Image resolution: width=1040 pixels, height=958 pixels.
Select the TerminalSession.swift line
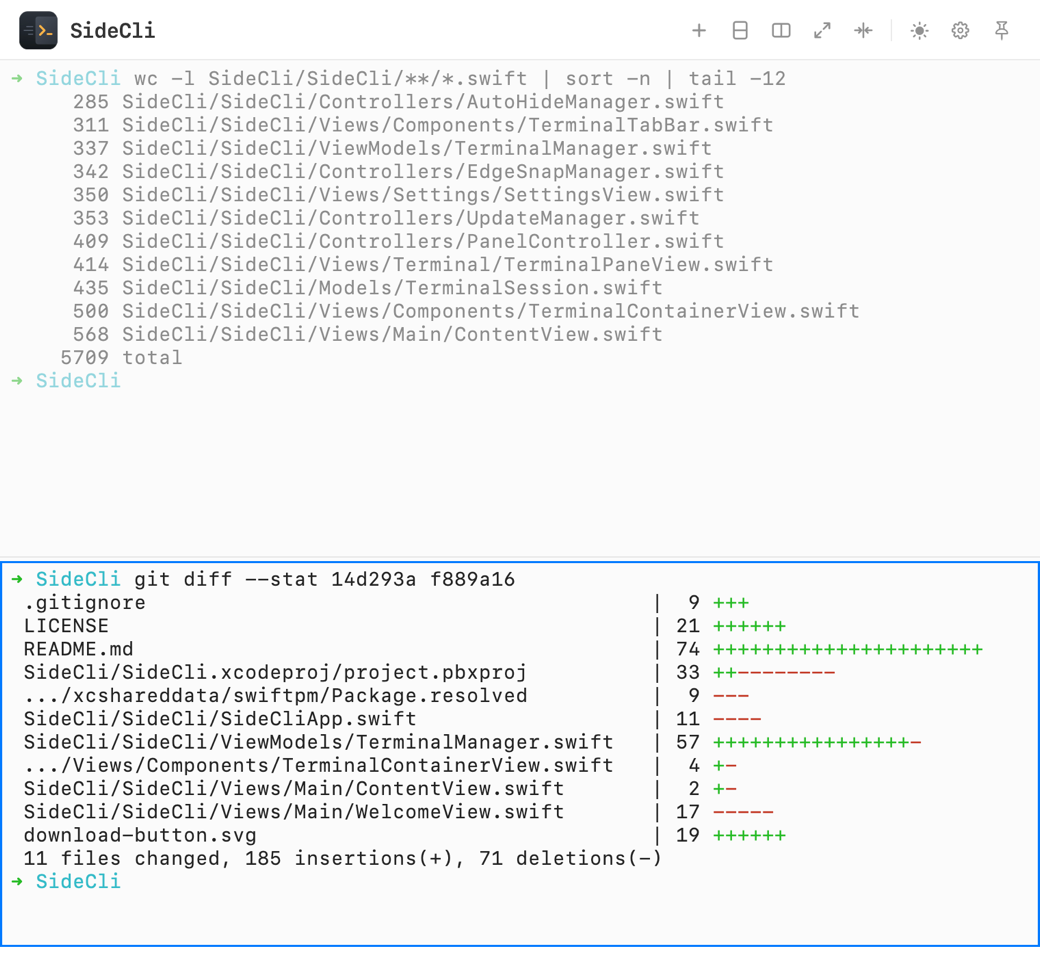tap(367, 288)
